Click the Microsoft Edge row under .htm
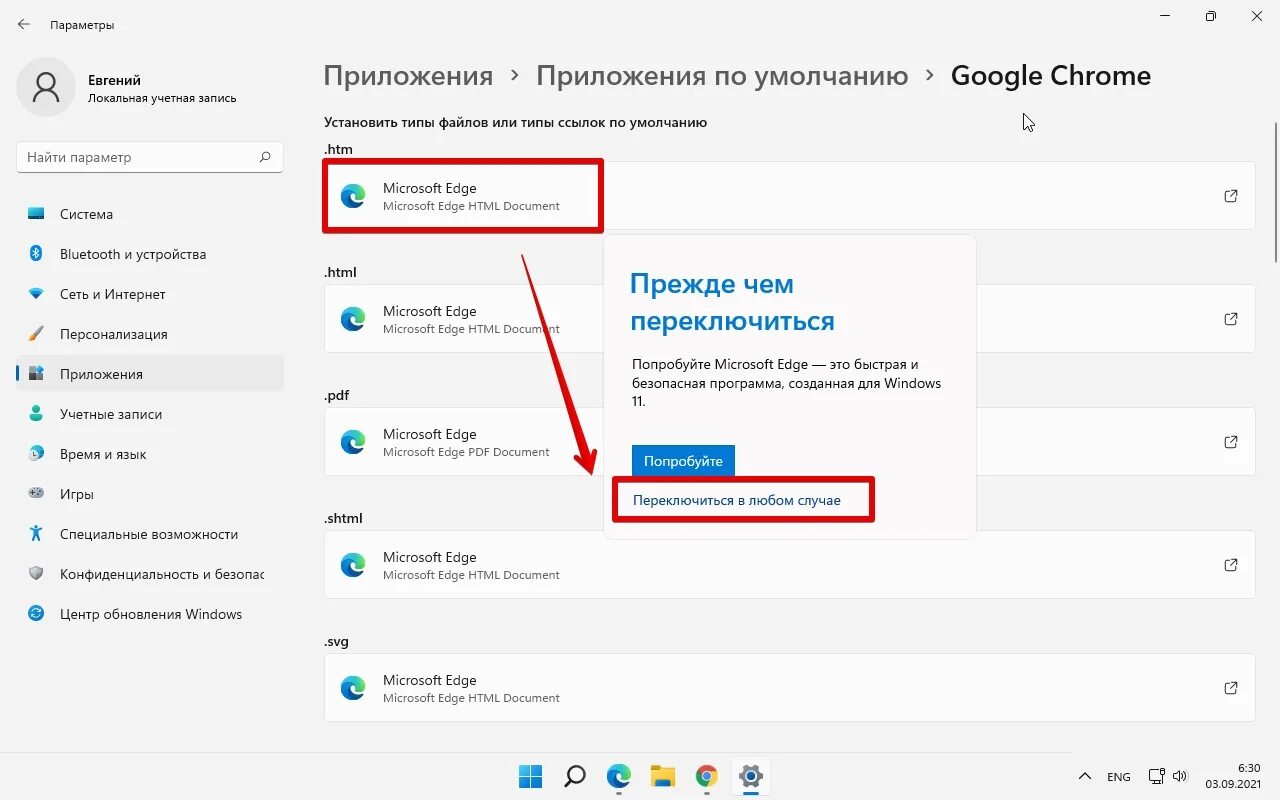Viewport: 1280px width, 800px height. tap(789, 196)
